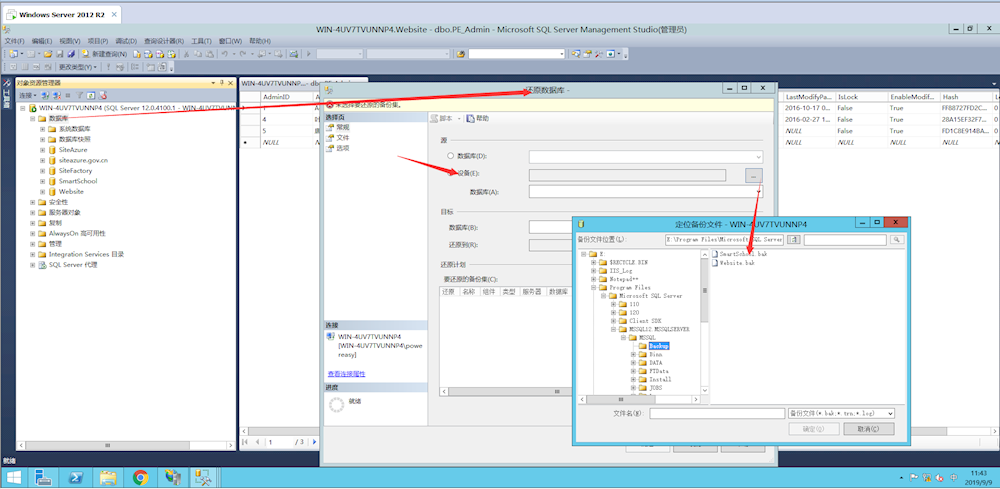Viewport: 1000px width, 489px height.
Task: Select the 设备(E) device radio button
Action: (450, 174)
